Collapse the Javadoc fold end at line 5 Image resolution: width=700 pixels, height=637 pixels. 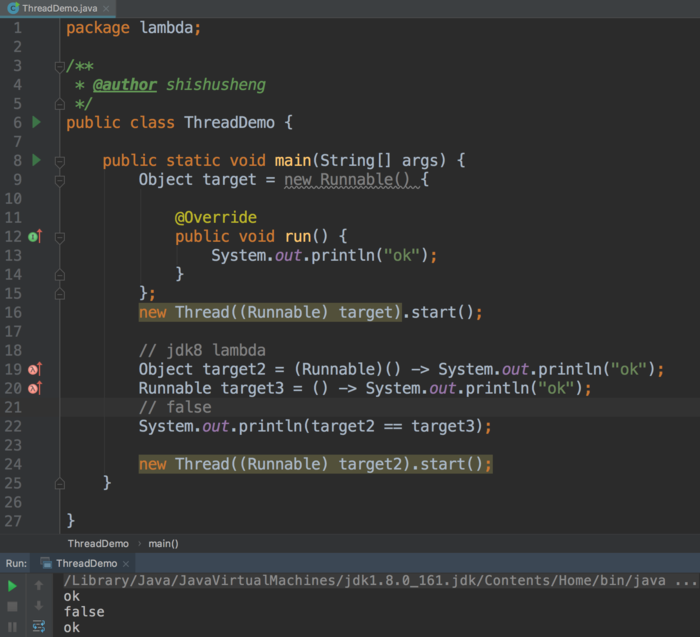[59, 104]
